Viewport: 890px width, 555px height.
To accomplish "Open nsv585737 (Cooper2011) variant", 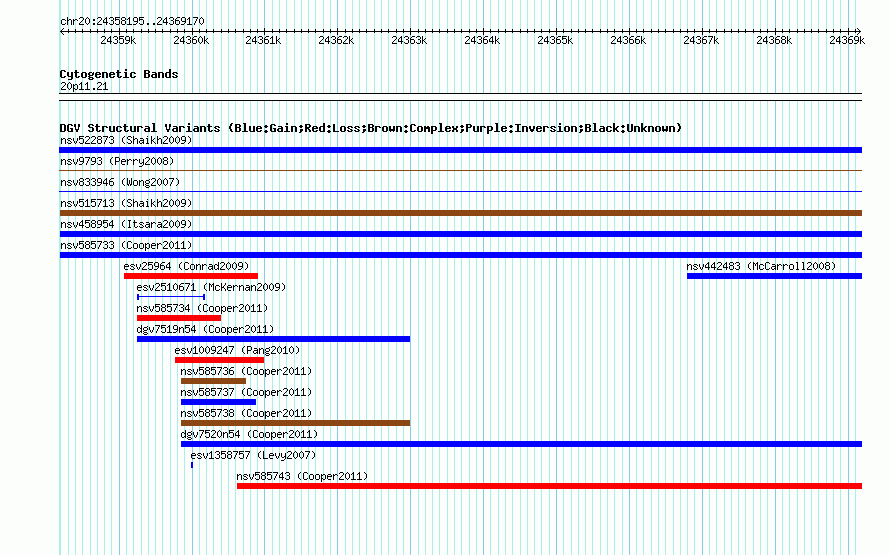I will (x=246, y=392).
